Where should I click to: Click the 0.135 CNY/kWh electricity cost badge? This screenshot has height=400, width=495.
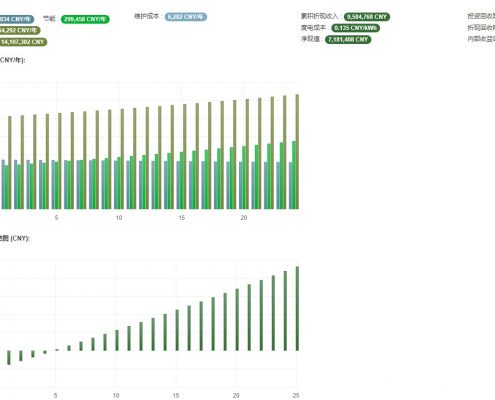(x=355, y=28)
